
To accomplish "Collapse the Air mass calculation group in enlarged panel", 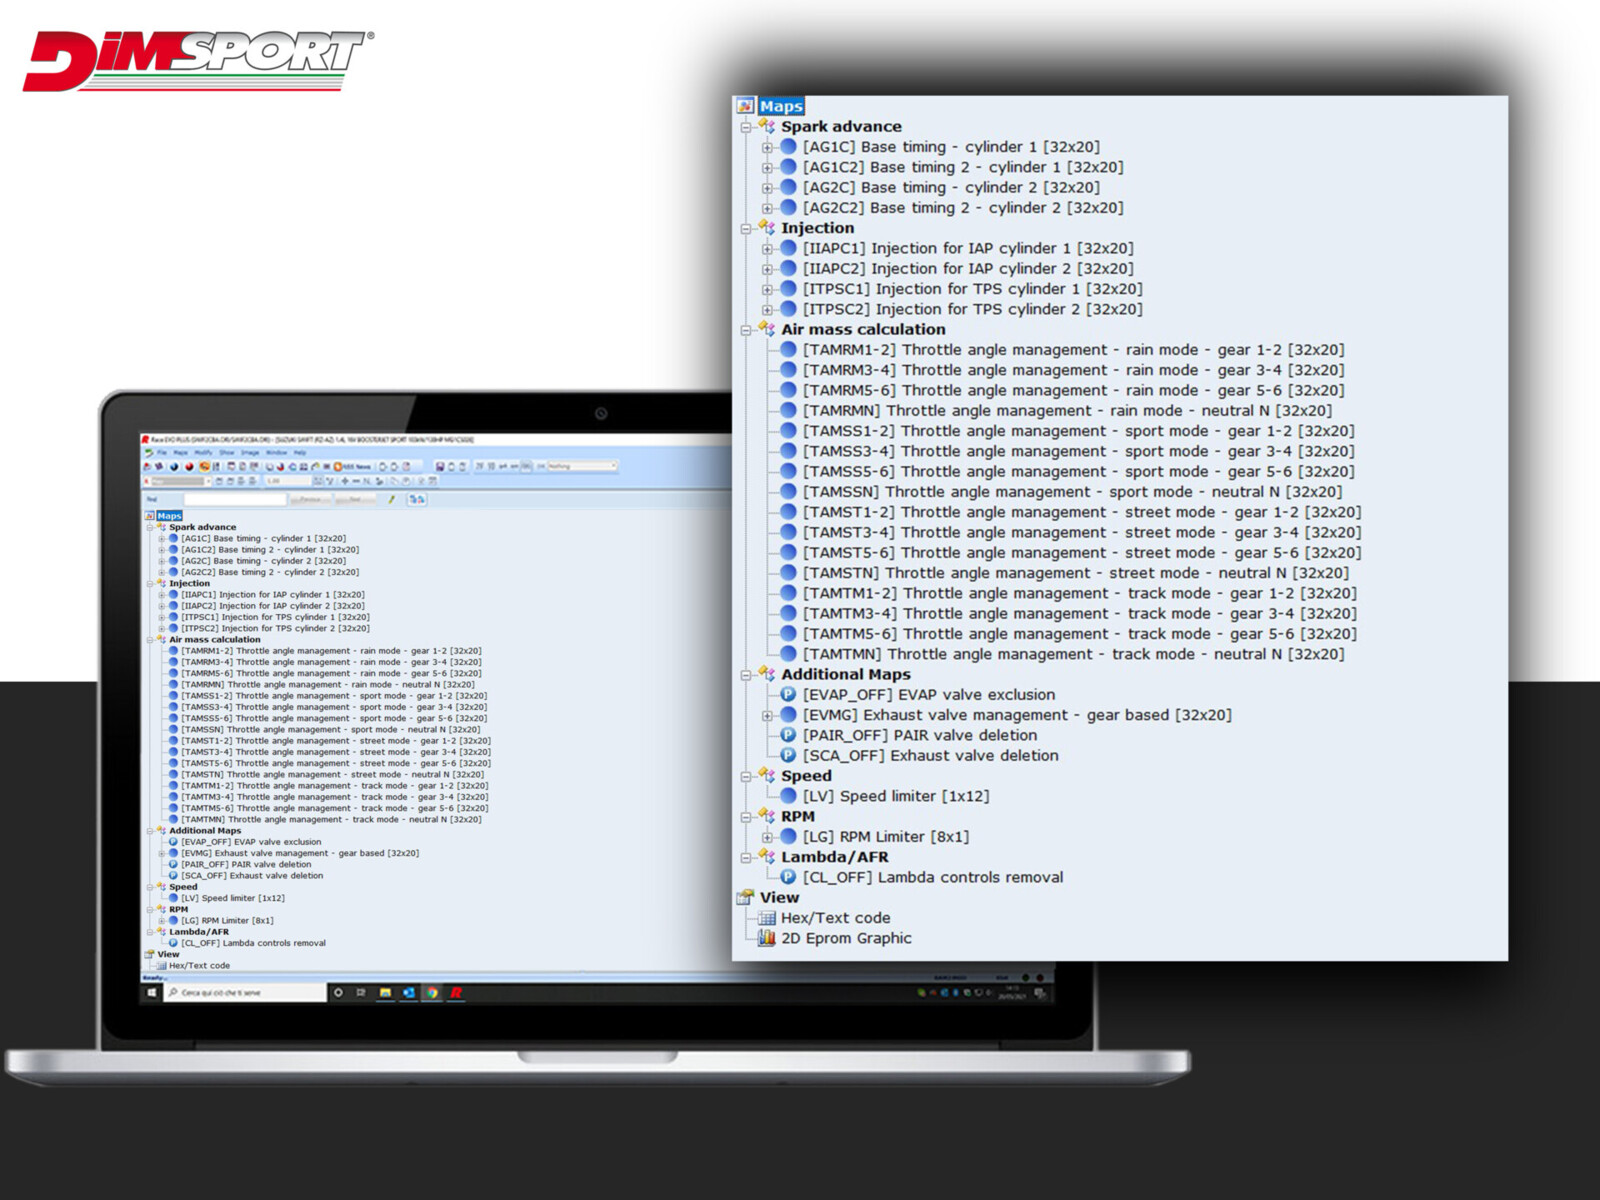I will click(746, 330).
